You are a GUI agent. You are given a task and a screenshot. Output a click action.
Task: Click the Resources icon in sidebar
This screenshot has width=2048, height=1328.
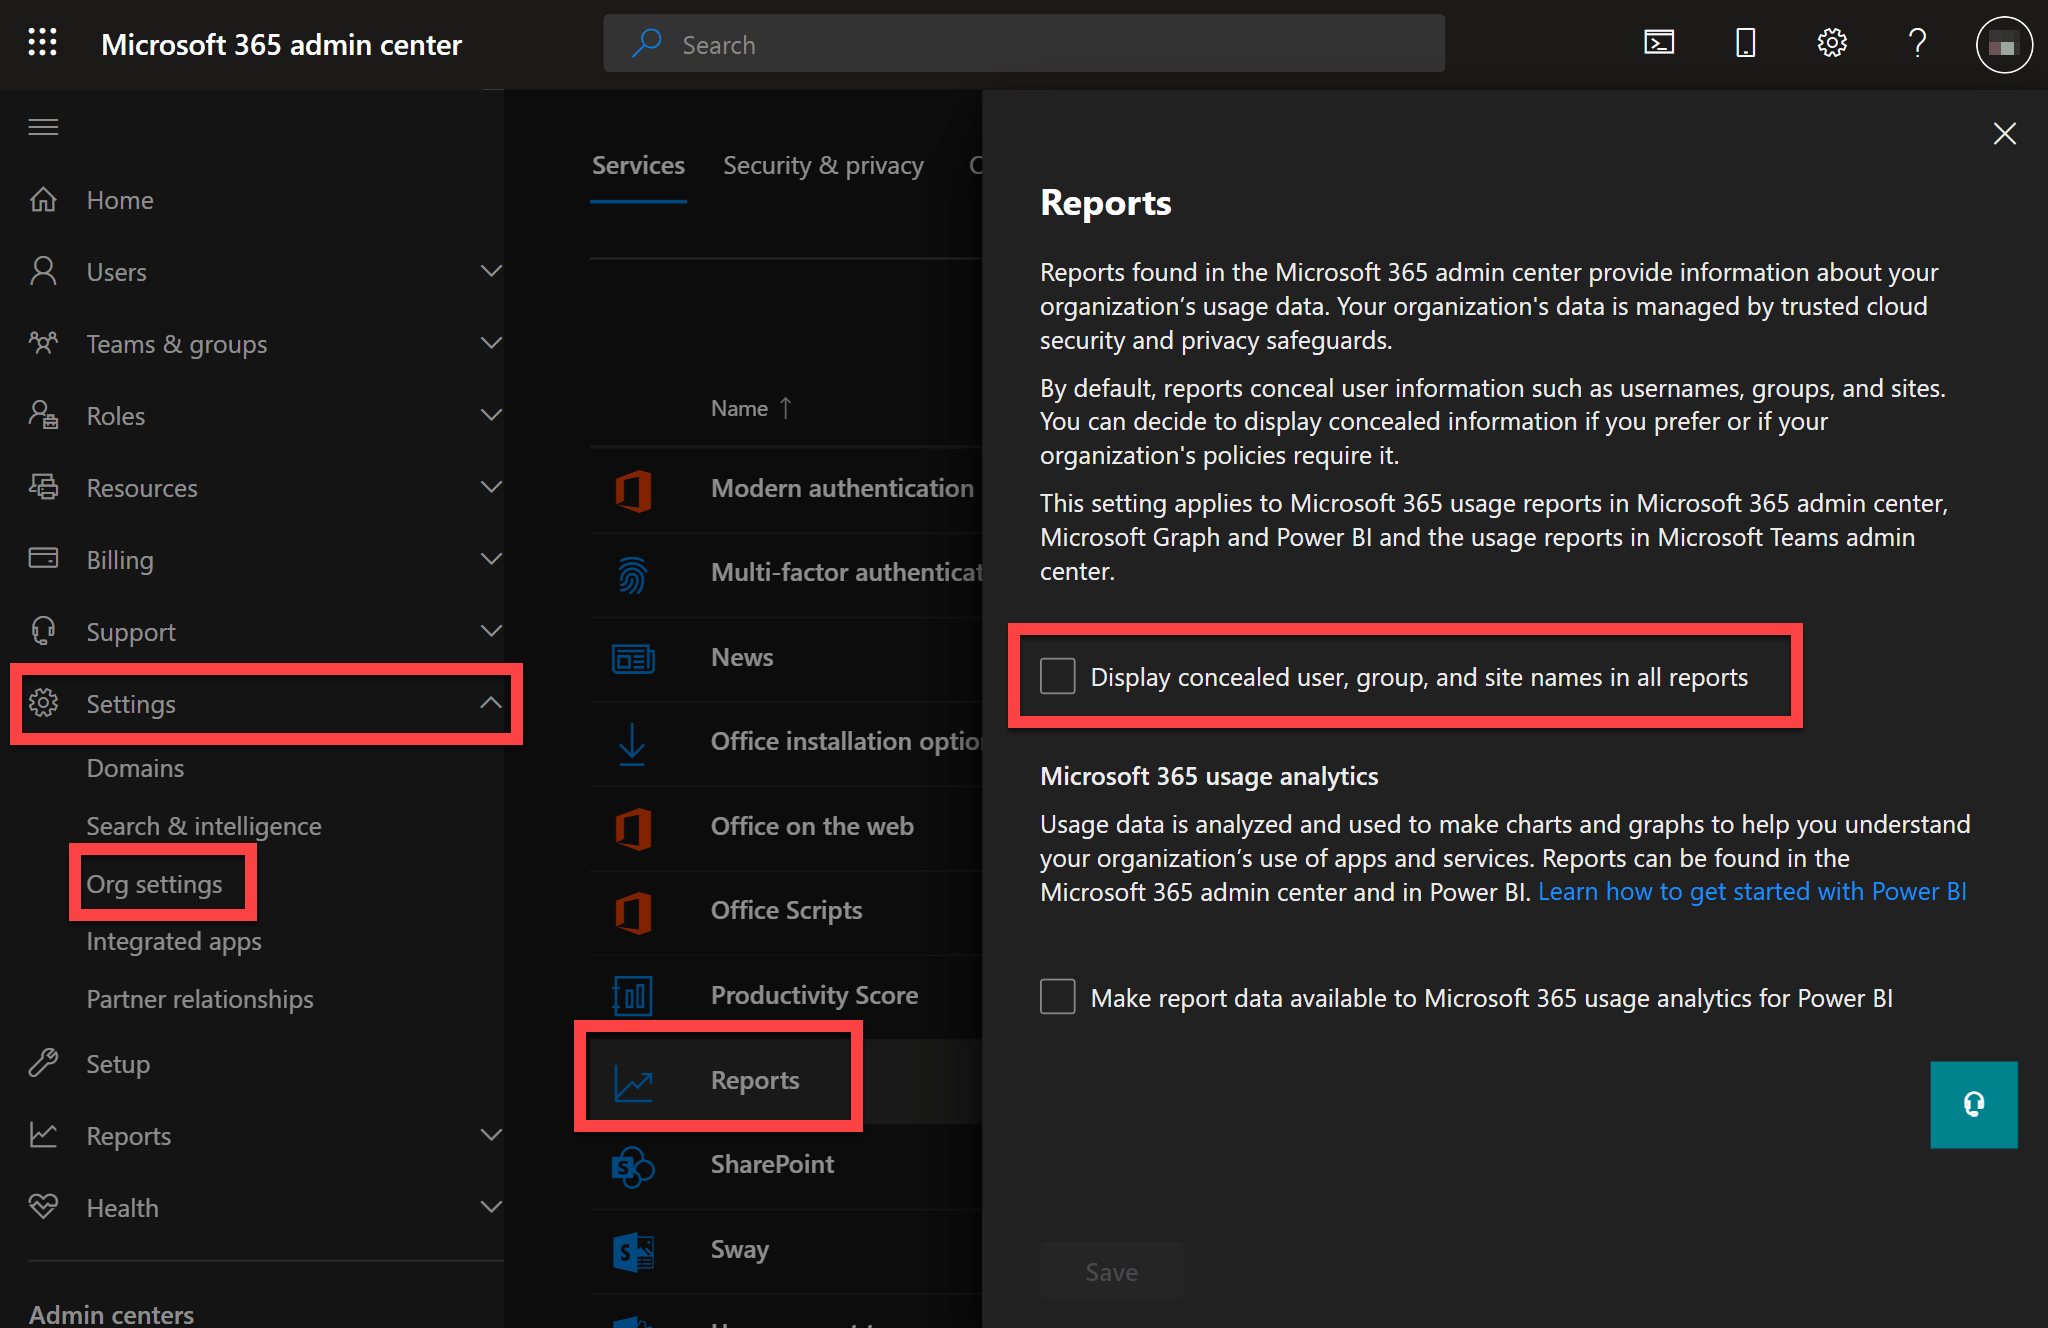point(43,487)
